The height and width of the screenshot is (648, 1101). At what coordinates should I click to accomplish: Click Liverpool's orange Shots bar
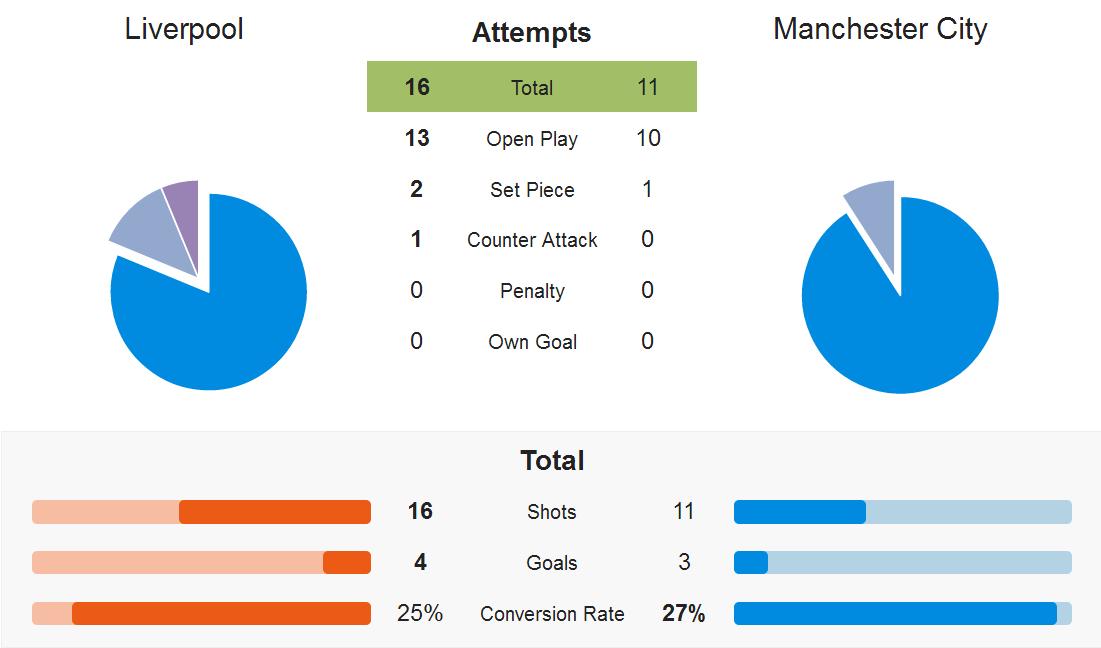point(275,512)
